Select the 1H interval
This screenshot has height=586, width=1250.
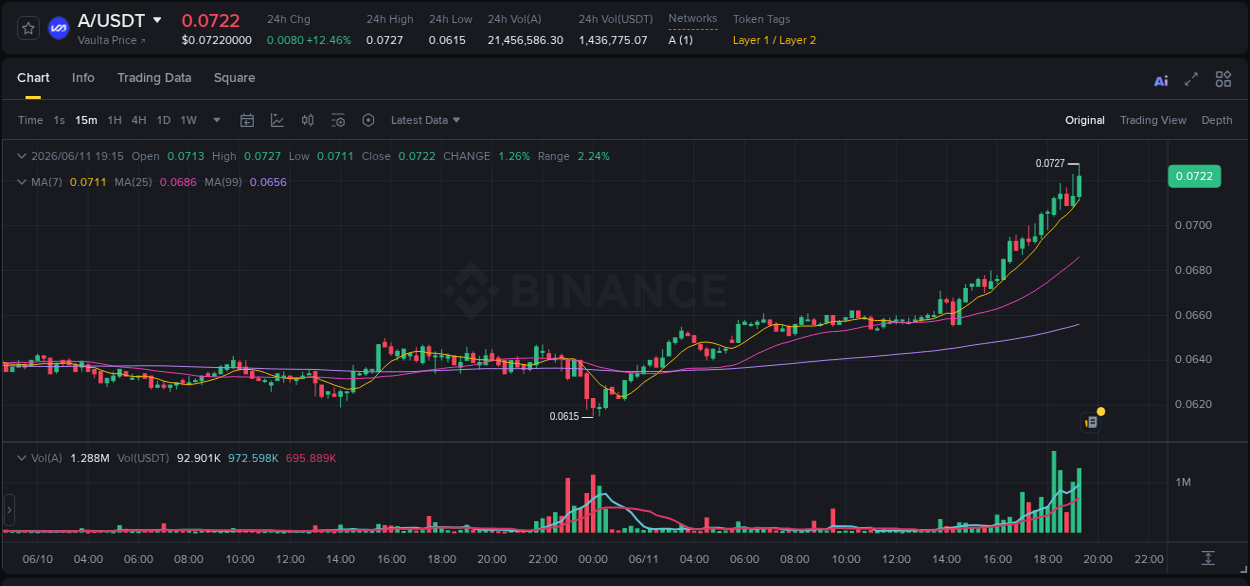click(x=114, y=120)
